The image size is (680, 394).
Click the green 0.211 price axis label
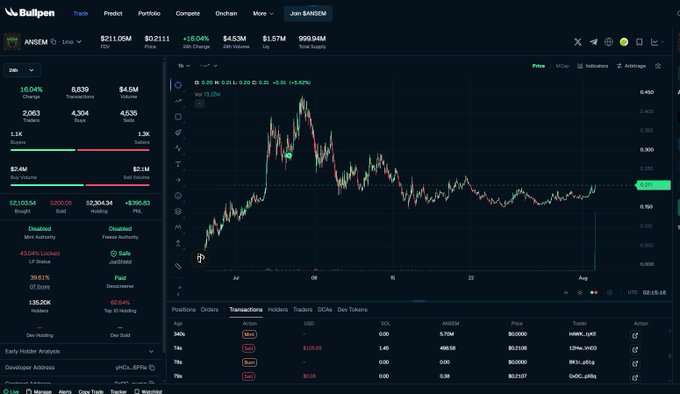pyautogui.click(x=653, y=185)
